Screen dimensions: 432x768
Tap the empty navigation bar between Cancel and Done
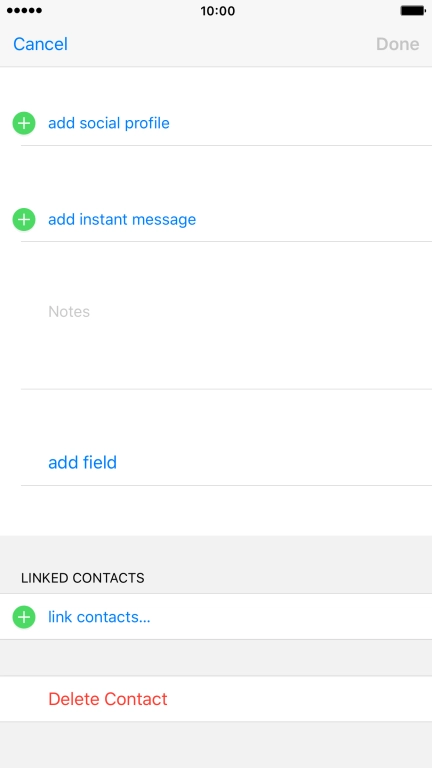[x=221, y=44]
